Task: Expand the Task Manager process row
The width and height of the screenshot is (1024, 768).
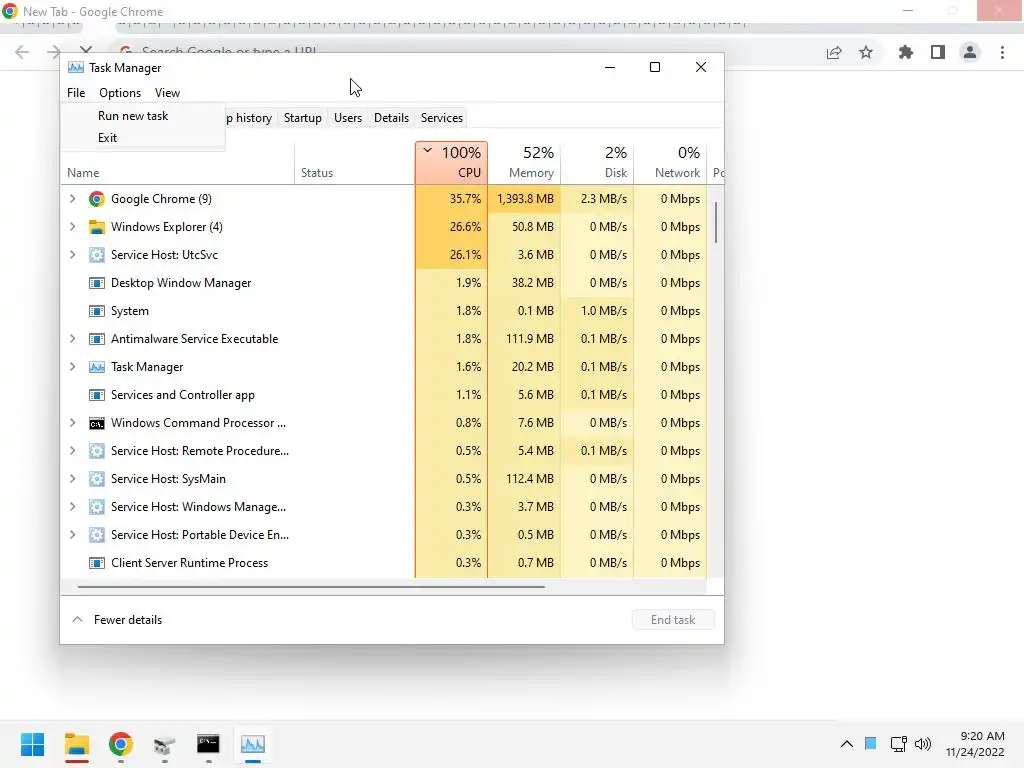Action: 72,367
